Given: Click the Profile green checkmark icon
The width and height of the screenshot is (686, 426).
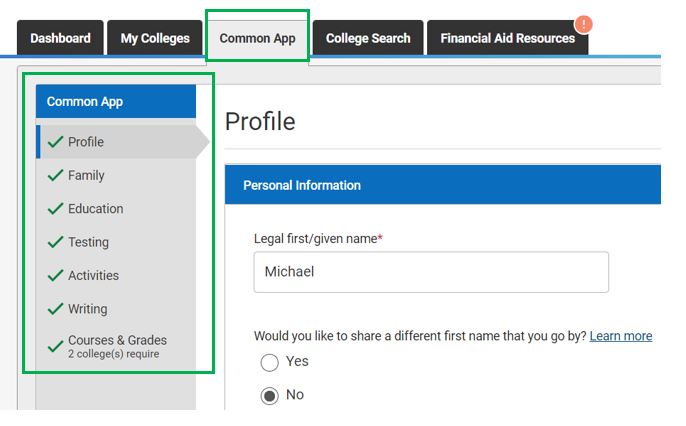Looking at the screenshot, I should pyautogui.click(x=55, y=142).
